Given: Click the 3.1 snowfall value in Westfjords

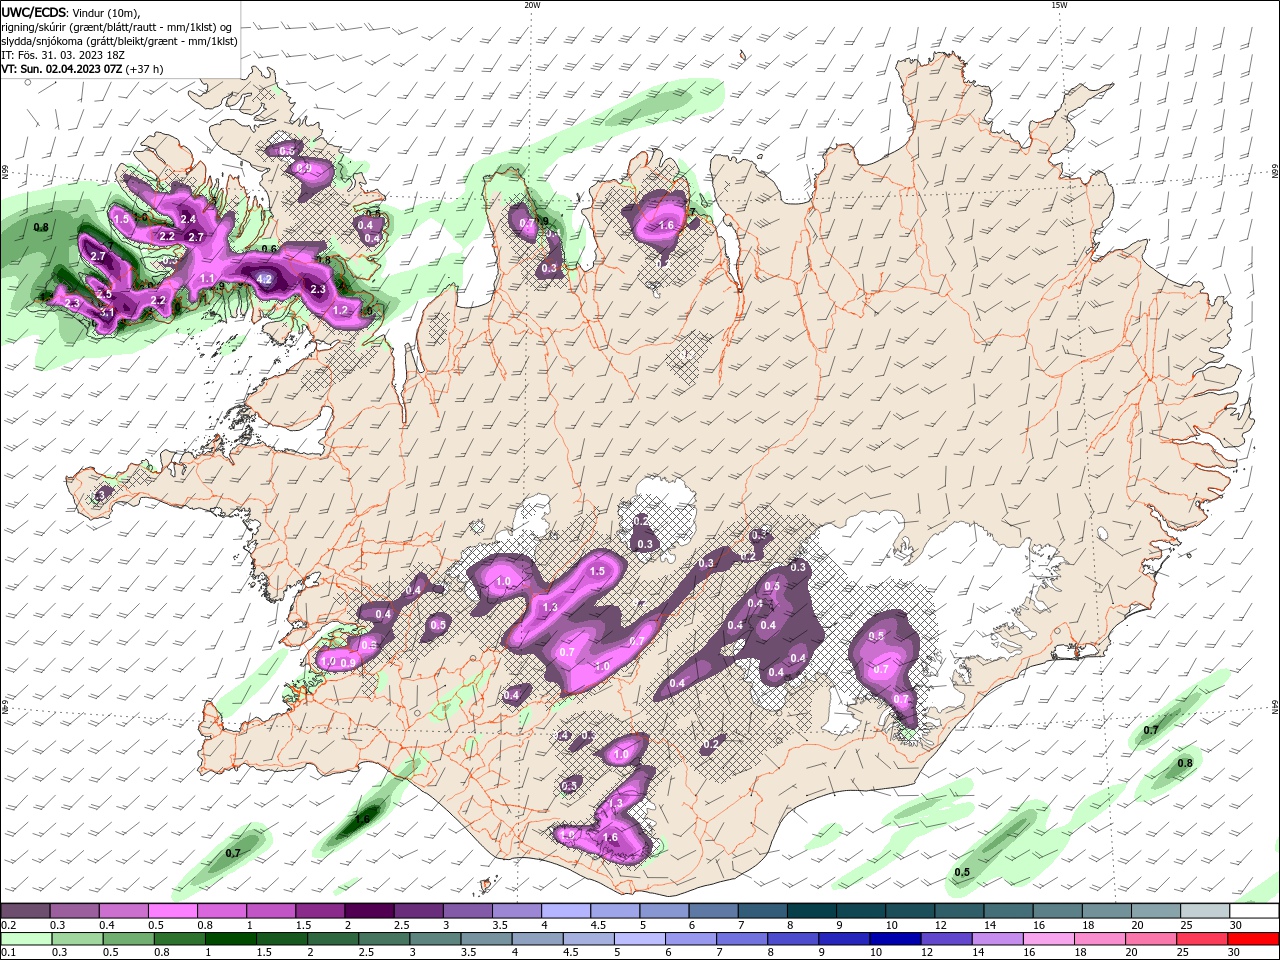Looking at the screenshot, I should pyautogui.click(x=107, y=313).
